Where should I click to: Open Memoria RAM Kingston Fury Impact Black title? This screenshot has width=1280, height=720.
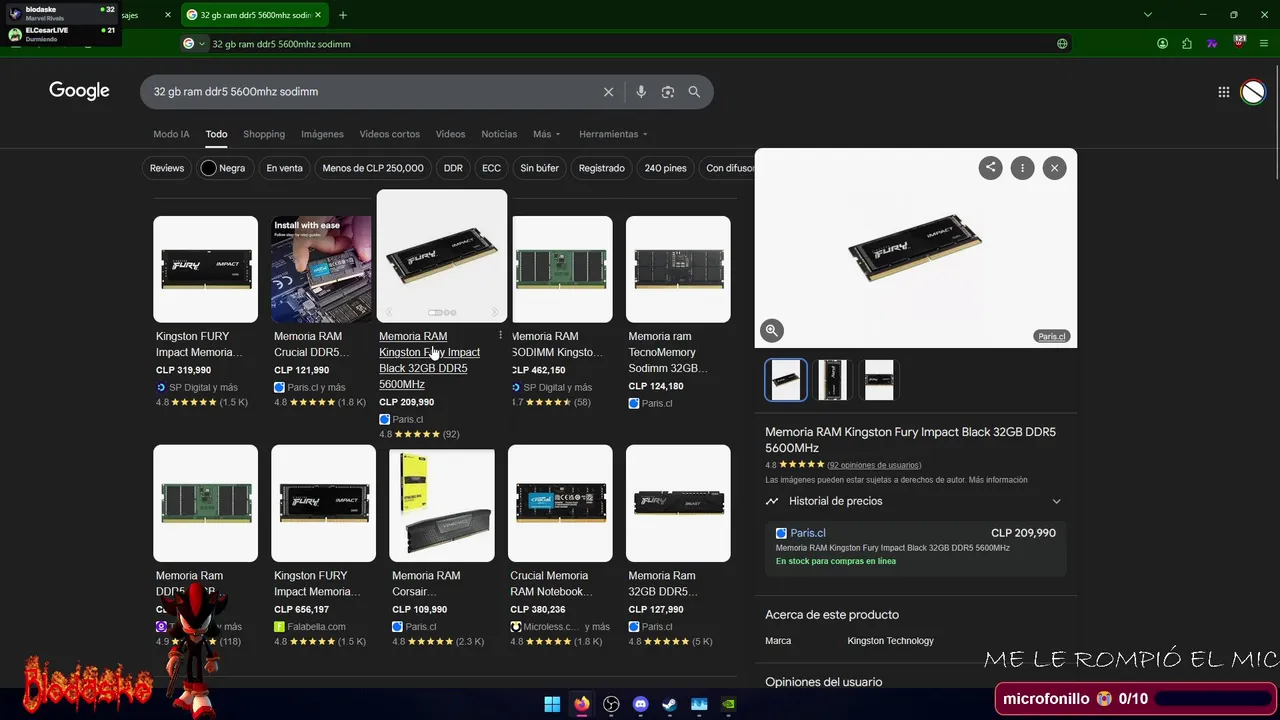tap(429, 360)
